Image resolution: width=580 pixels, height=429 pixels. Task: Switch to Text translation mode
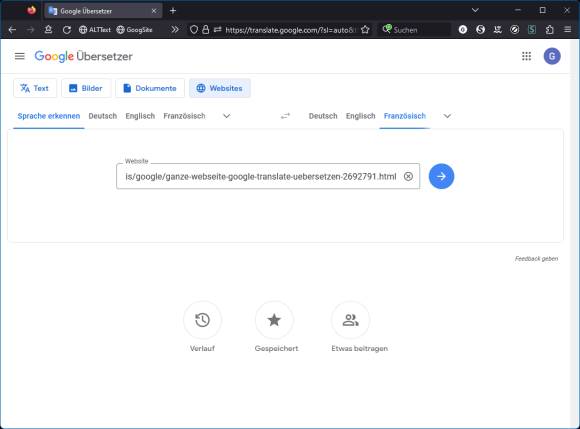35,88
